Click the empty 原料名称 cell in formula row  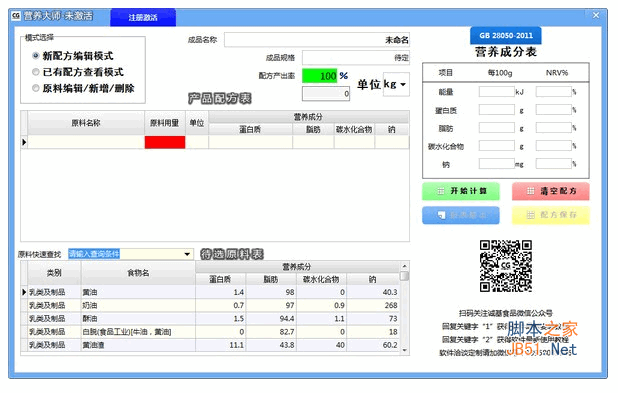(86, 142)
